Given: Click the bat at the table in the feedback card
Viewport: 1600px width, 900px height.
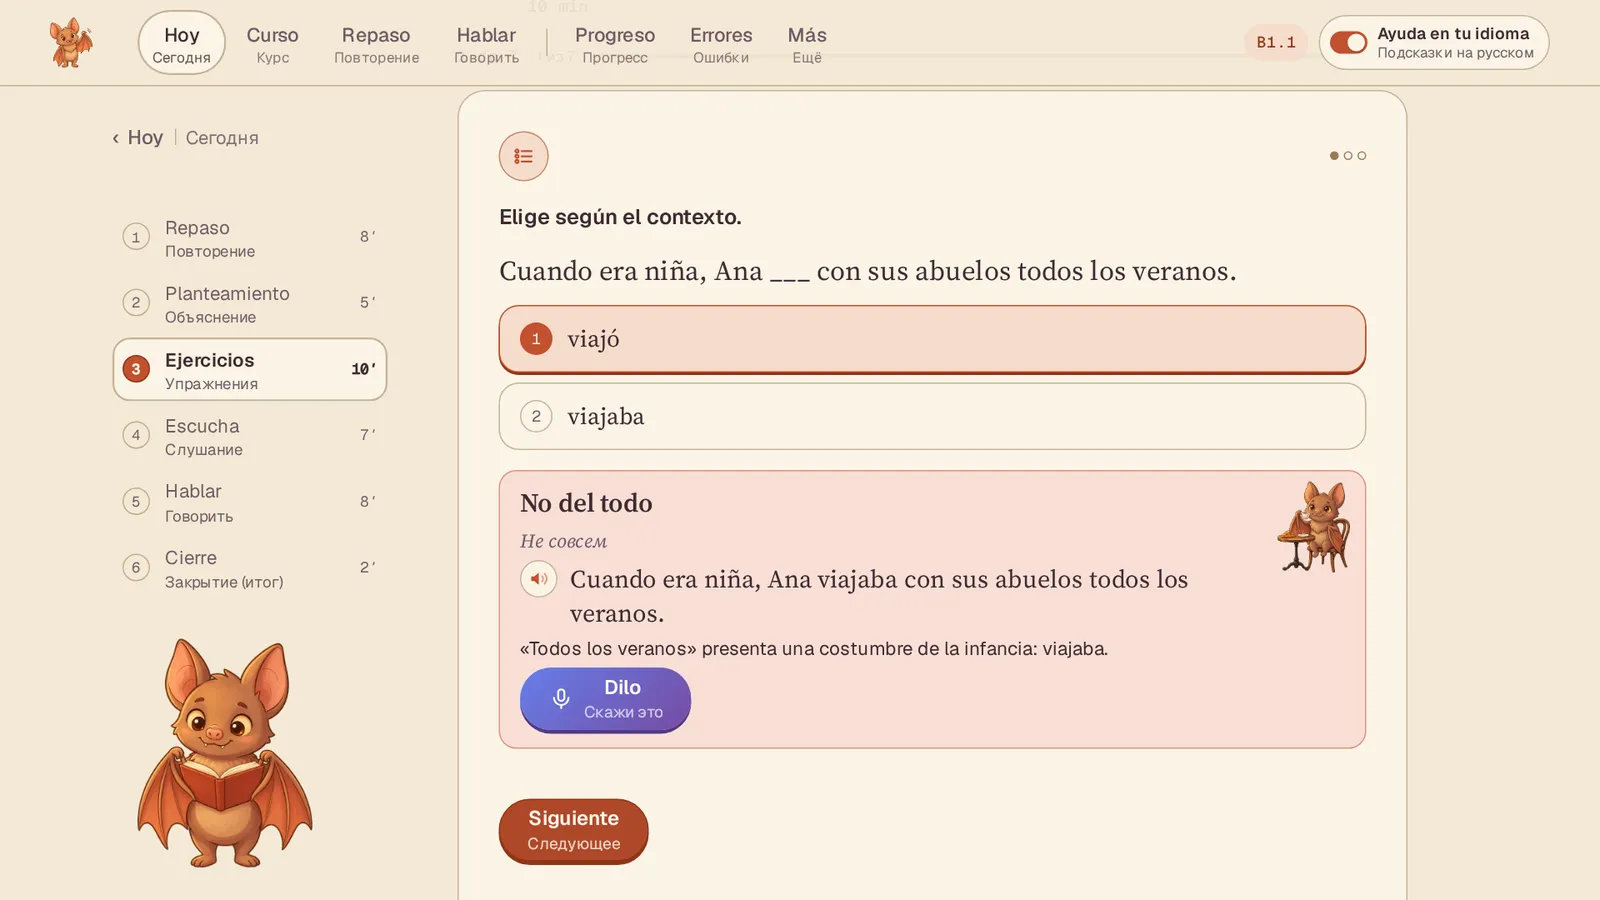Looking at the screenshot, I should 1315,527.
